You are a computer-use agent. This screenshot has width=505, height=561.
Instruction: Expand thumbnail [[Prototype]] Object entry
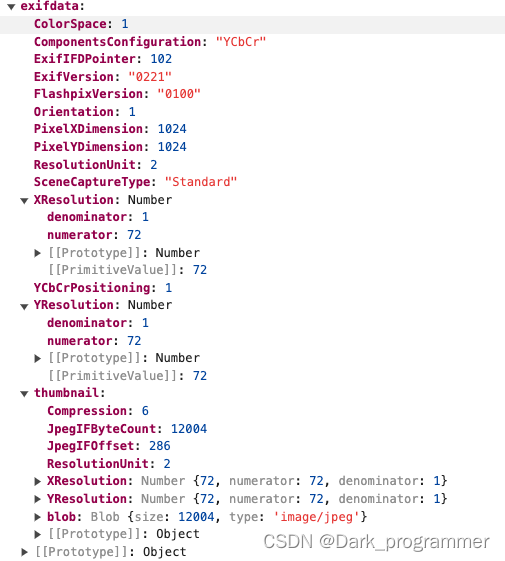point(38,535)
